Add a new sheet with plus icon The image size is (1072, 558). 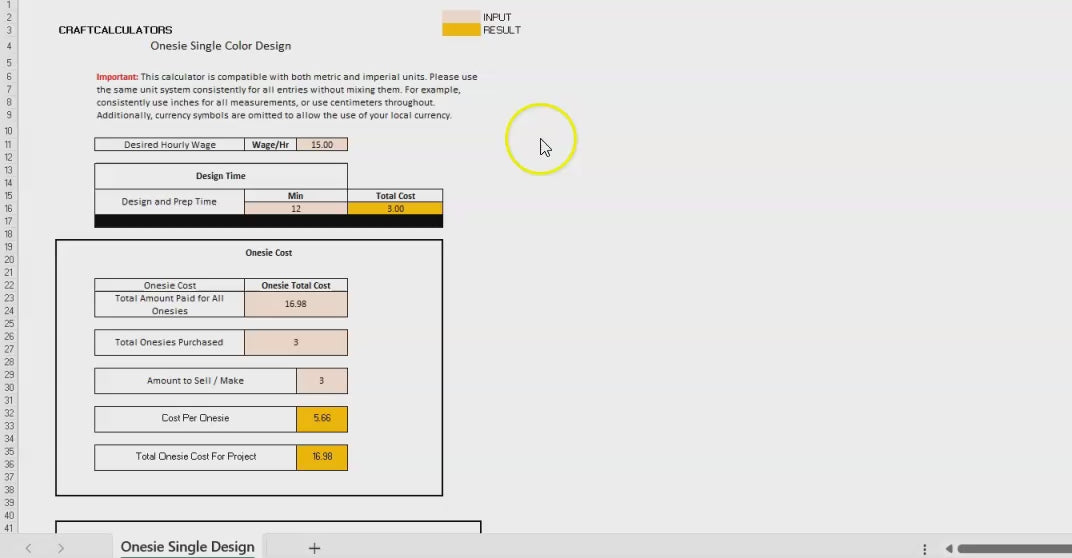point(314,548)
